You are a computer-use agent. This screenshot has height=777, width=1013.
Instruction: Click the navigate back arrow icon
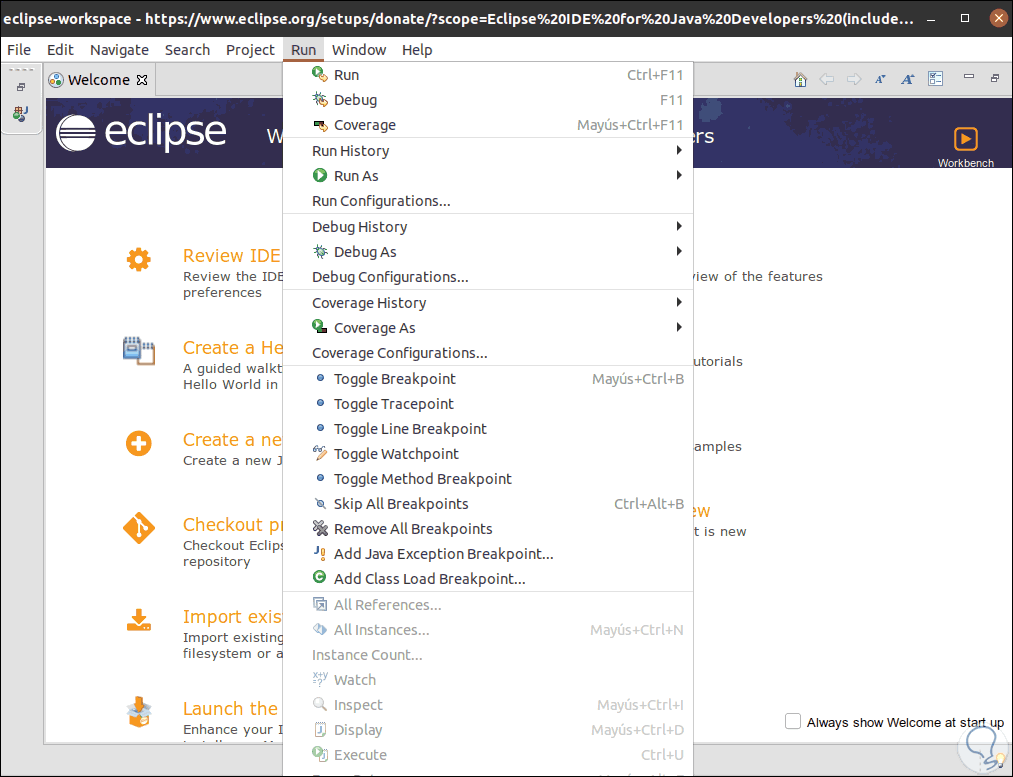pos(826,79)
